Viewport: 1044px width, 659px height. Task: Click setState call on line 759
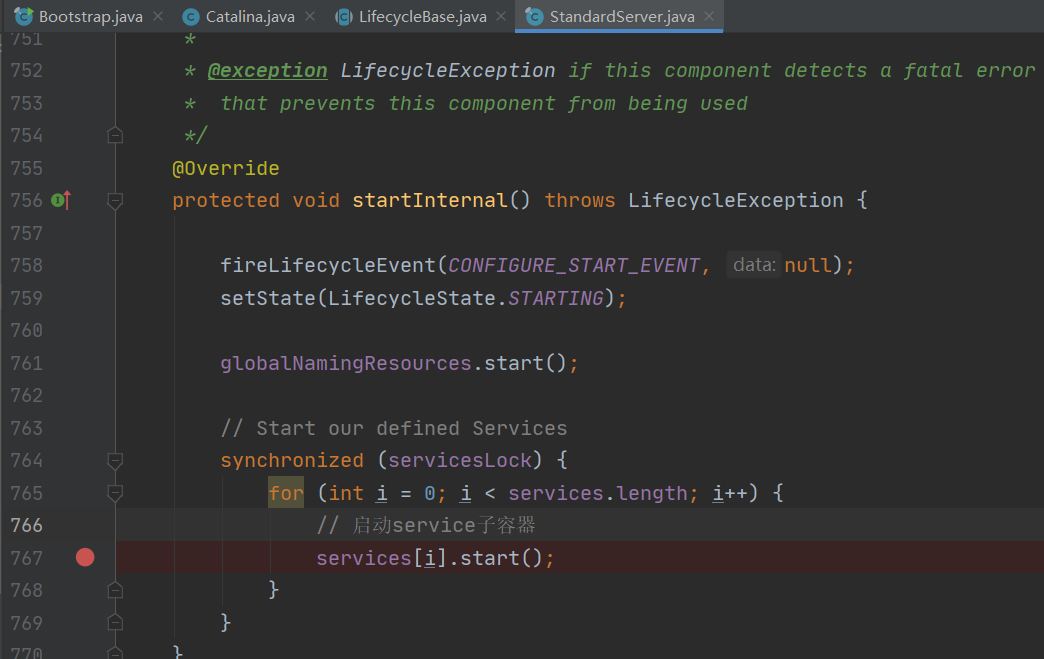[x=268, y=298]
